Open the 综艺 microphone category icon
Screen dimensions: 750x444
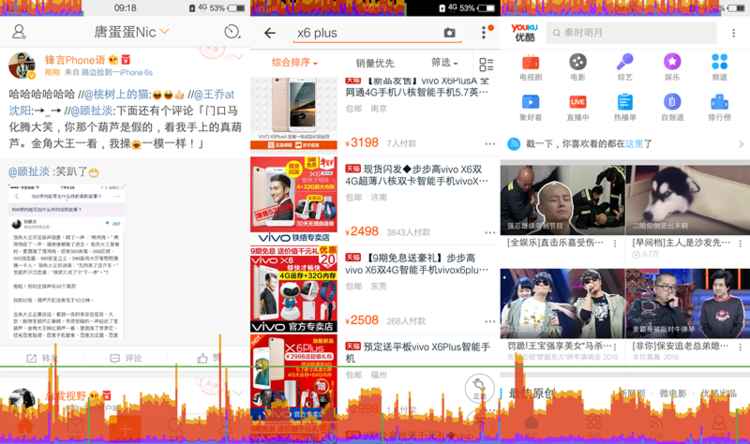pyautogui.click(x=625, y=62)
